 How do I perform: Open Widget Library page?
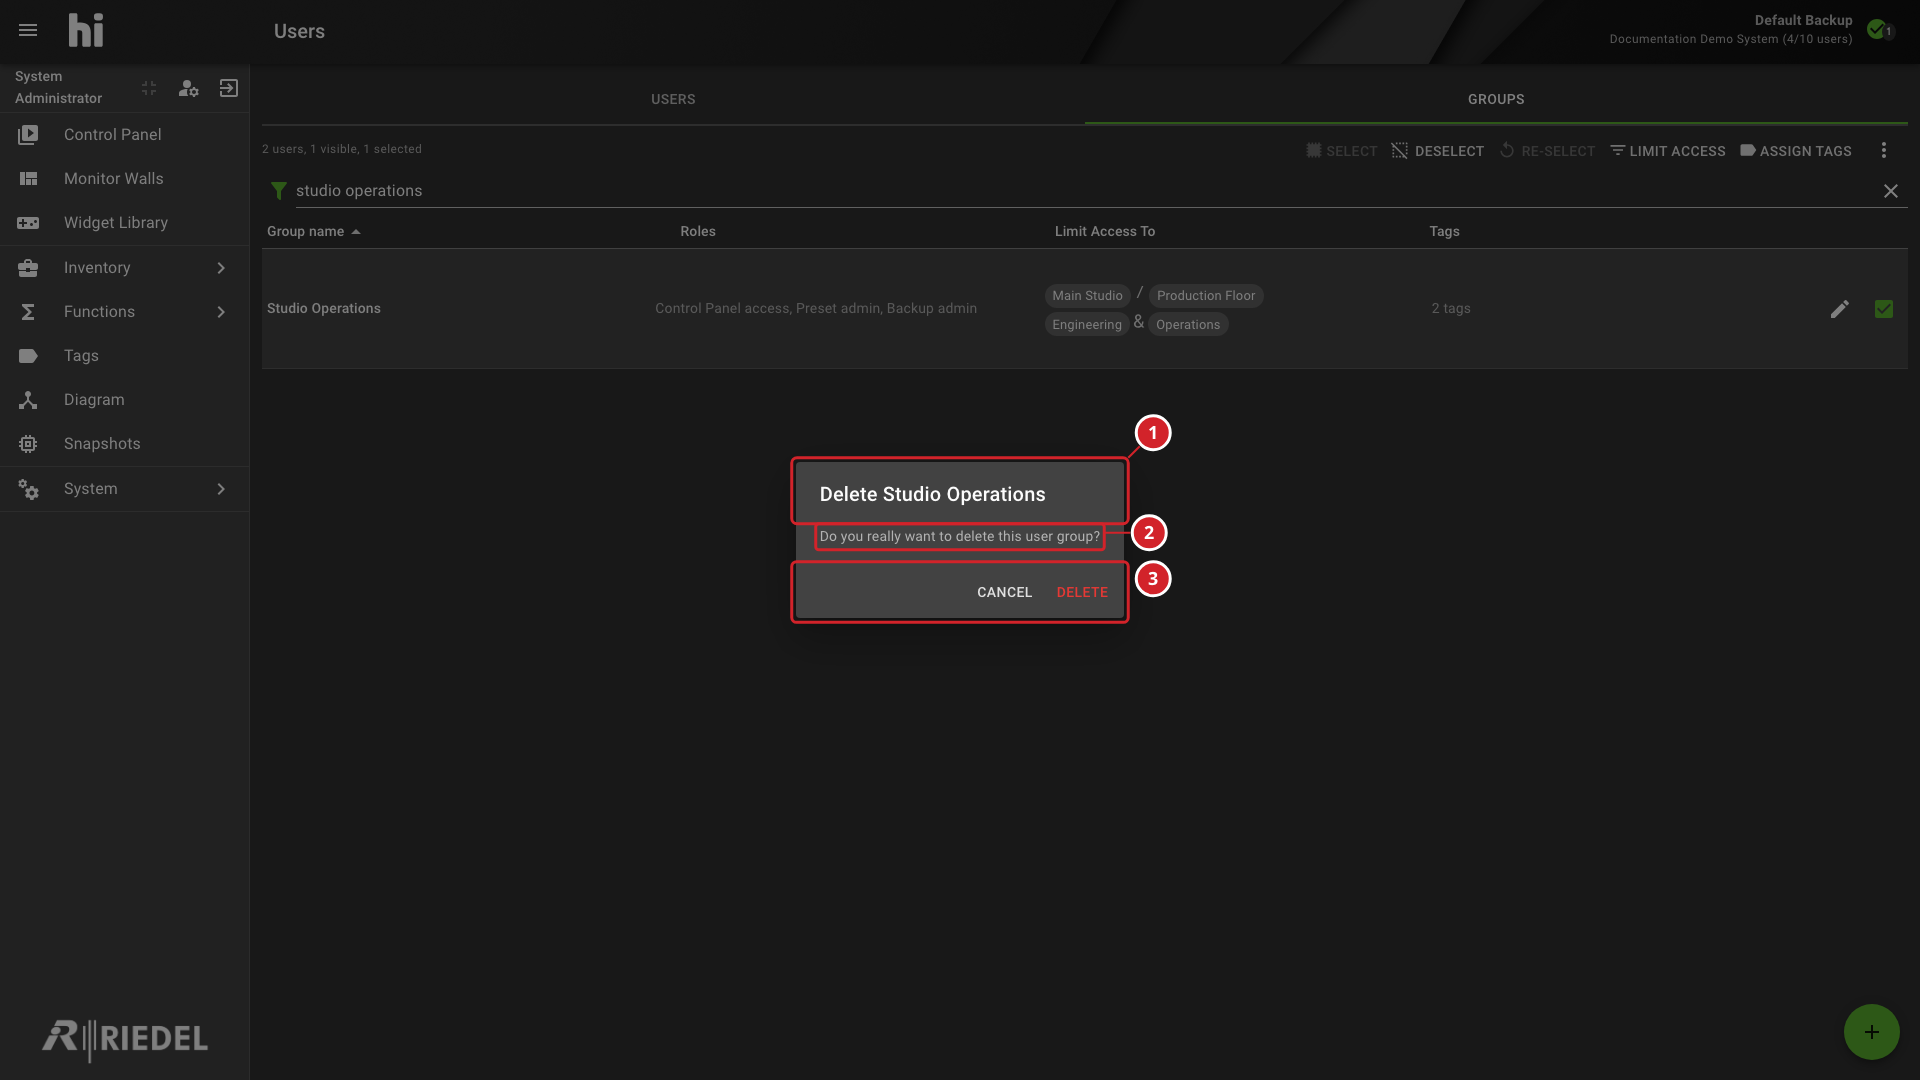[124, 223]
